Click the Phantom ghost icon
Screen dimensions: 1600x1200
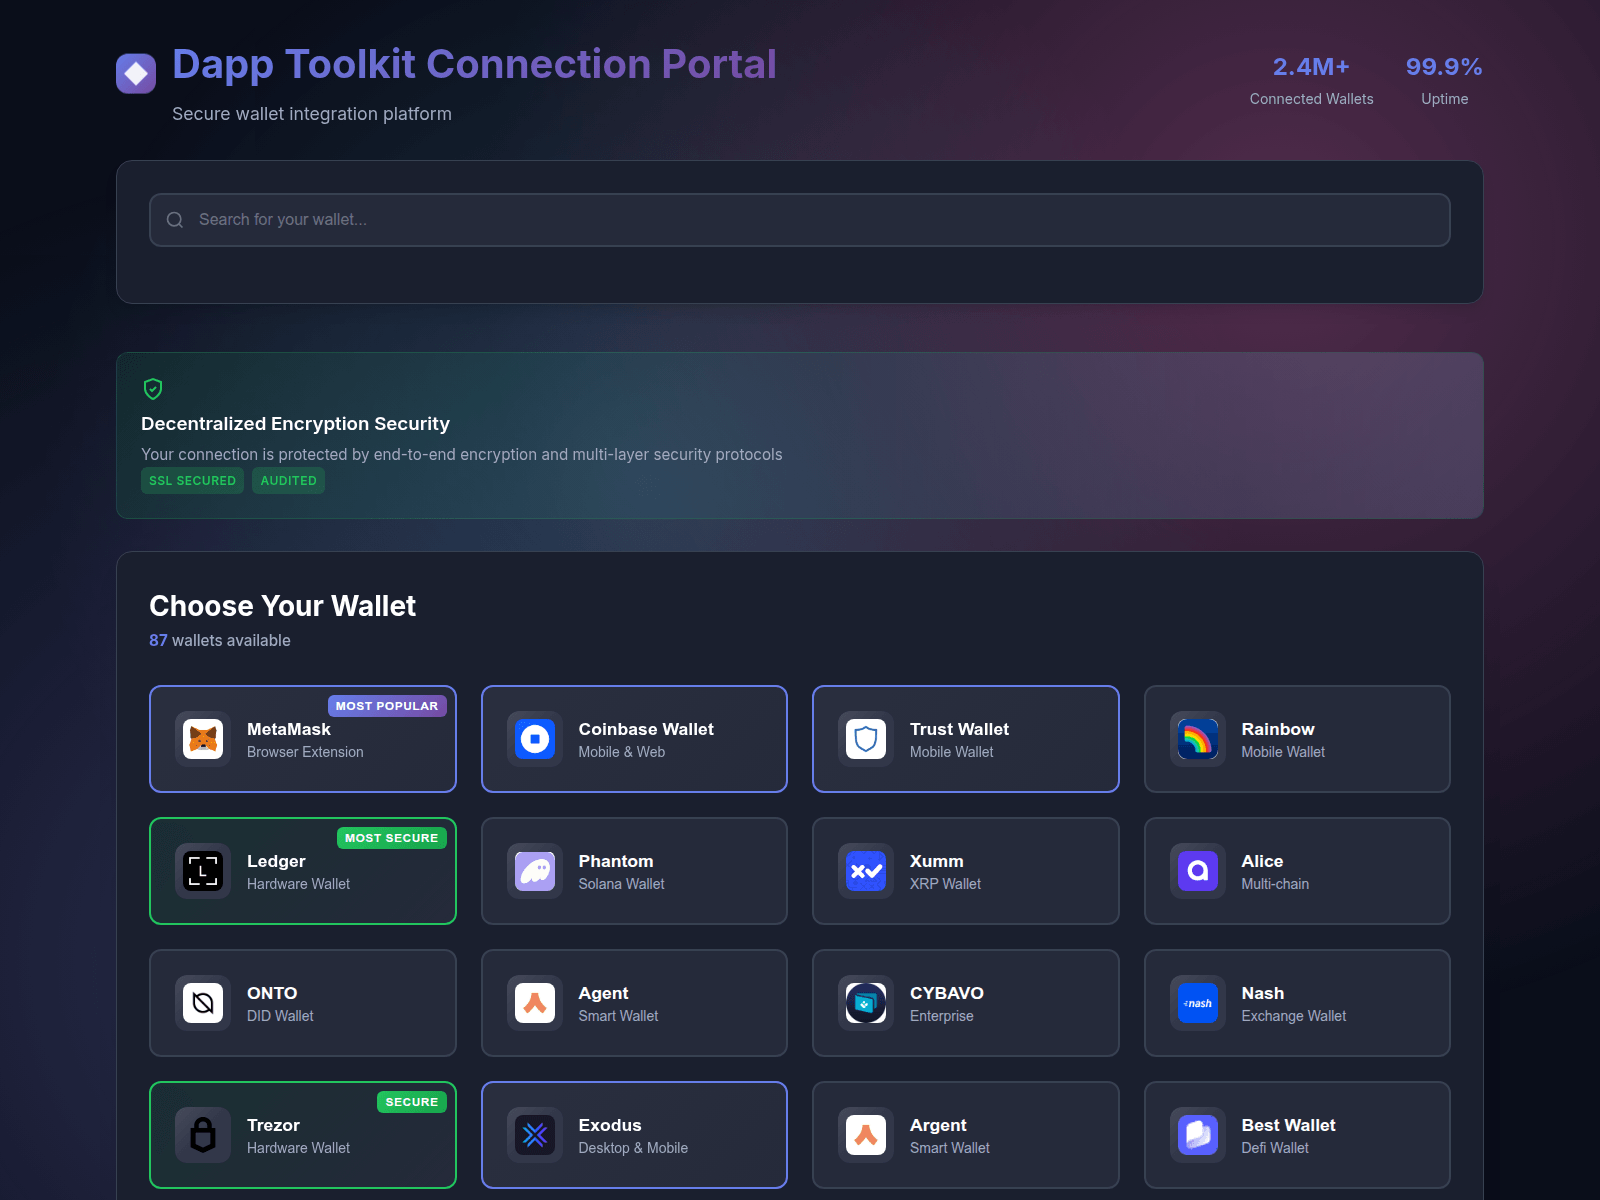click(x=535, y=871)
